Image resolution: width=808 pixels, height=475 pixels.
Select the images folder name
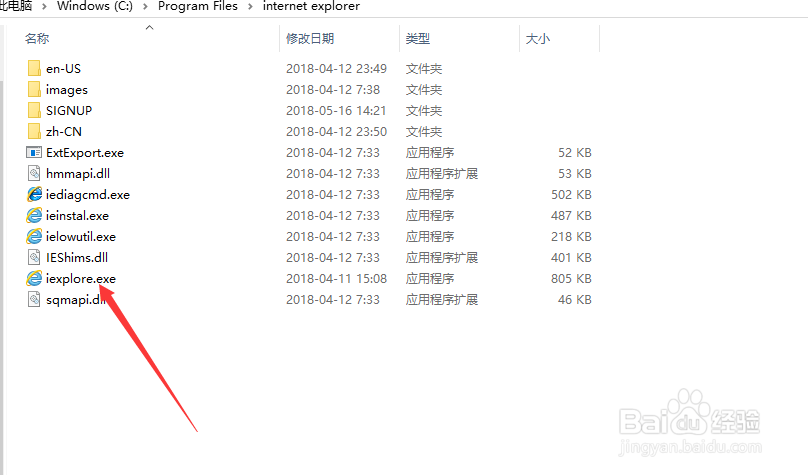coord(67,90)
